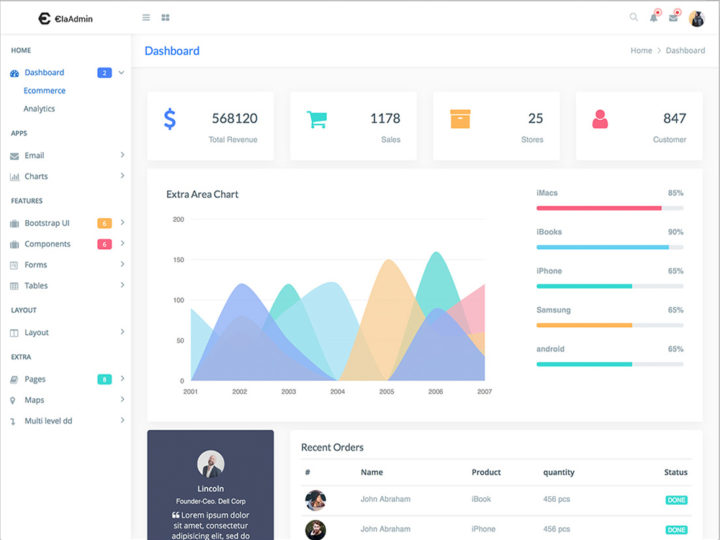The width and height of the screenshot is (720, 540).
Task: Expand the Maps submenu arrow
Action: 122,399
